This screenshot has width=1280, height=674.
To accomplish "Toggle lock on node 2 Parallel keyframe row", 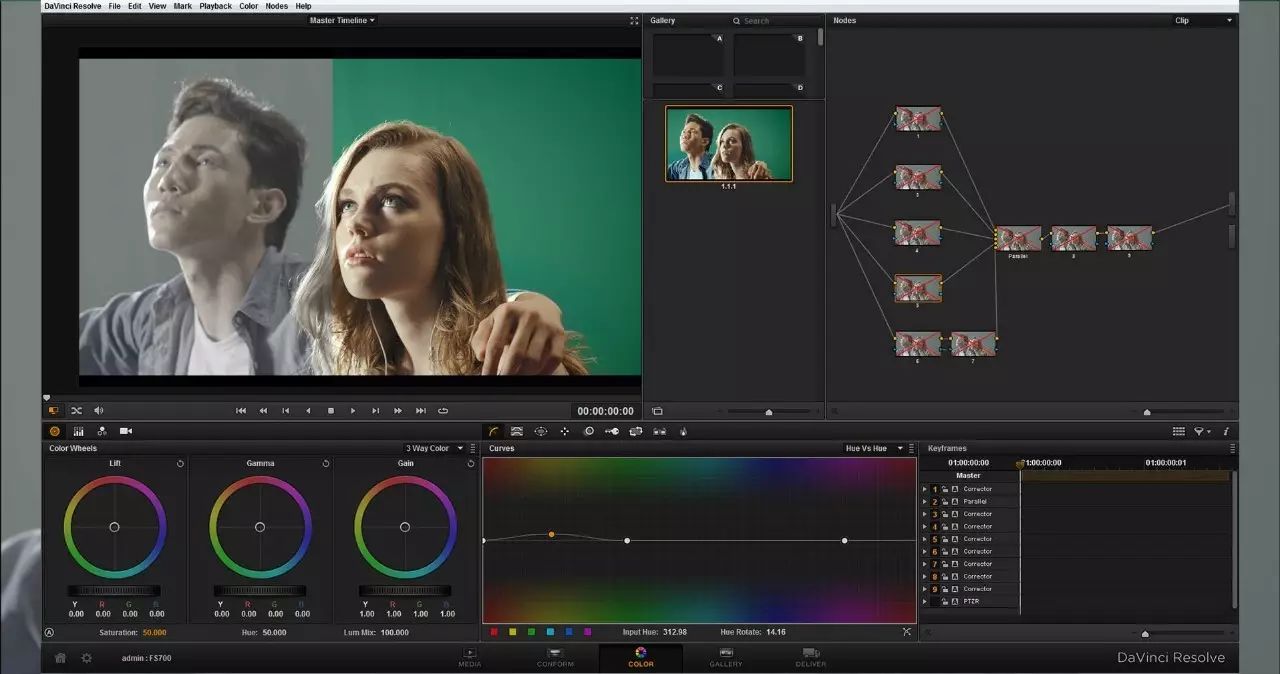I will coord(945,501).
